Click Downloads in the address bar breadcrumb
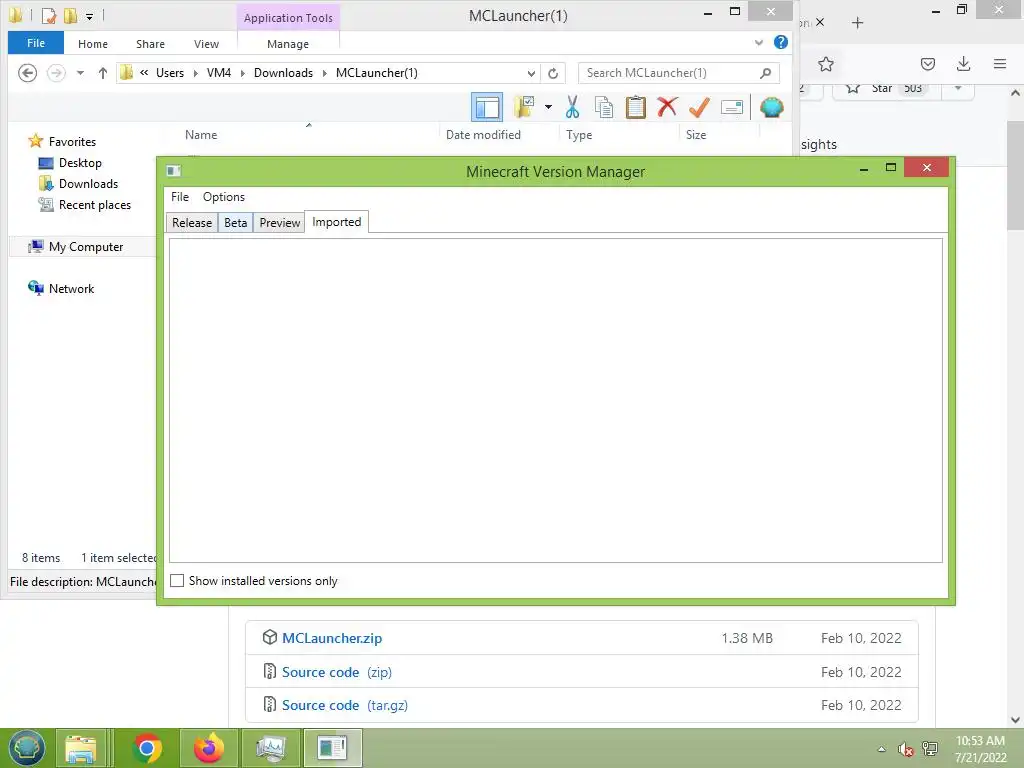Image resolution: width=1024 pixels, height=768 pixels. pos(283,73)
